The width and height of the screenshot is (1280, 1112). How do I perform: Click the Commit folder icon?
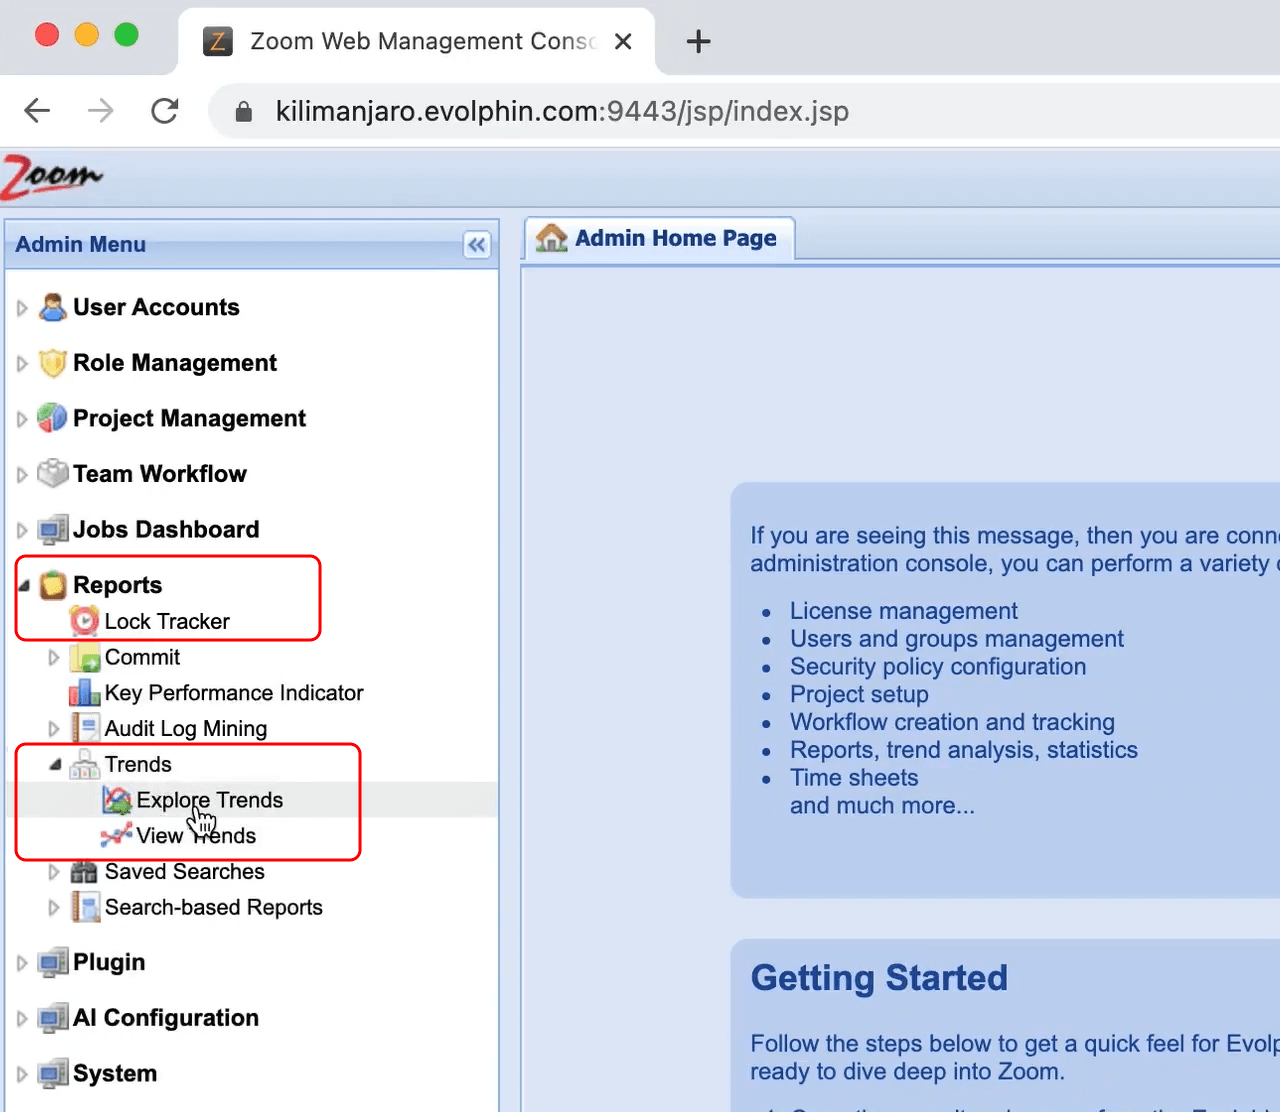tap(85, 657)
